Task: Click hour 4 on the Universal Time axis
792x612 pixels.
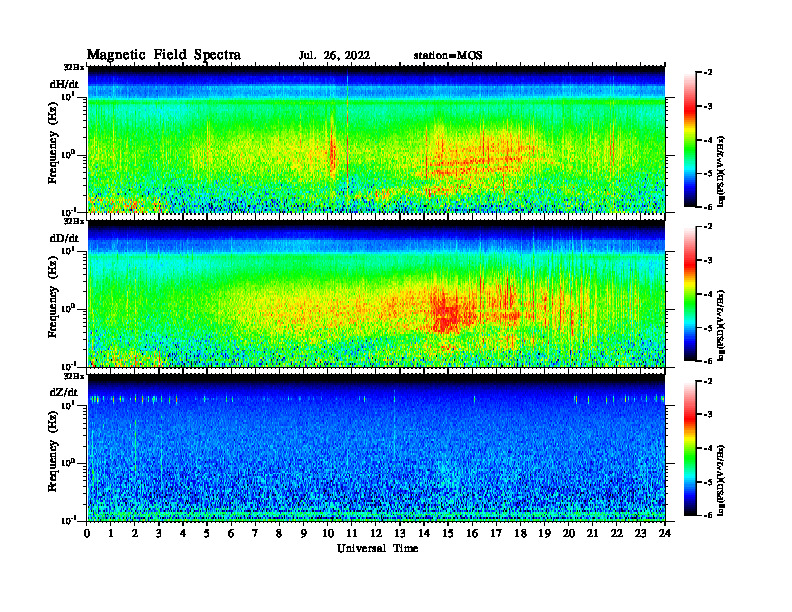Action: click(x=183, y=533)
